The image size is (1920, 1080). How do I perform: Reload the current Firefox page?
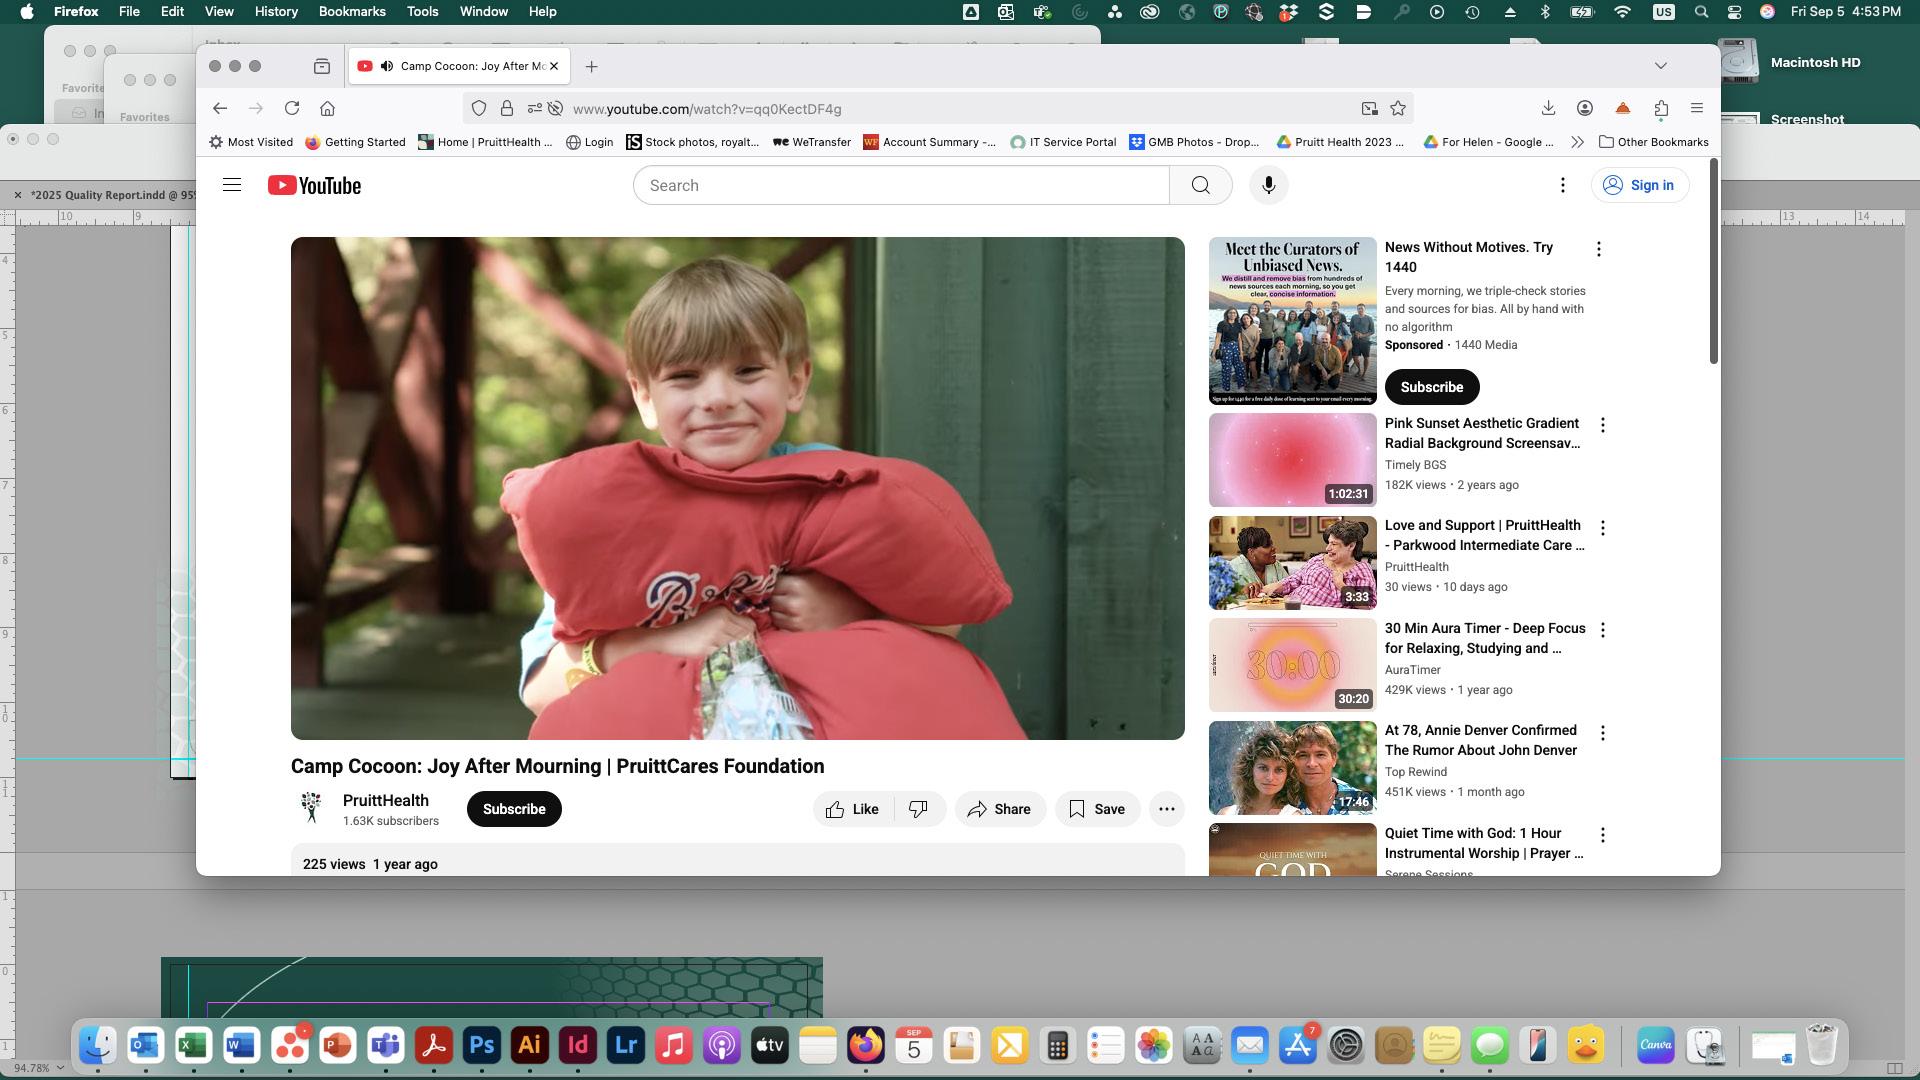(x=292, y=109)
